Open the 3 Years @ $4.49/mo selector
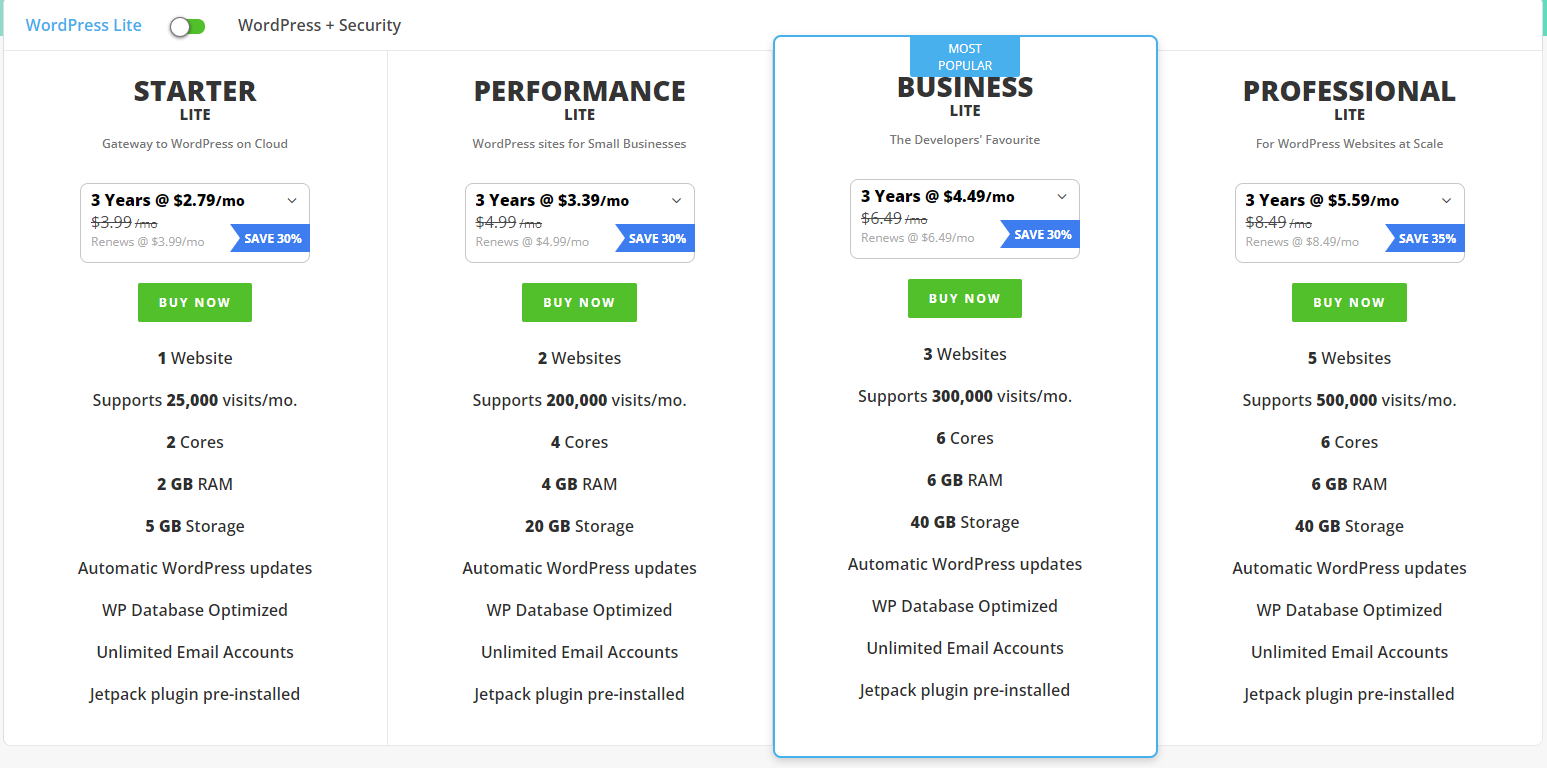This screenshot has height=768, width=1547. 965,219
